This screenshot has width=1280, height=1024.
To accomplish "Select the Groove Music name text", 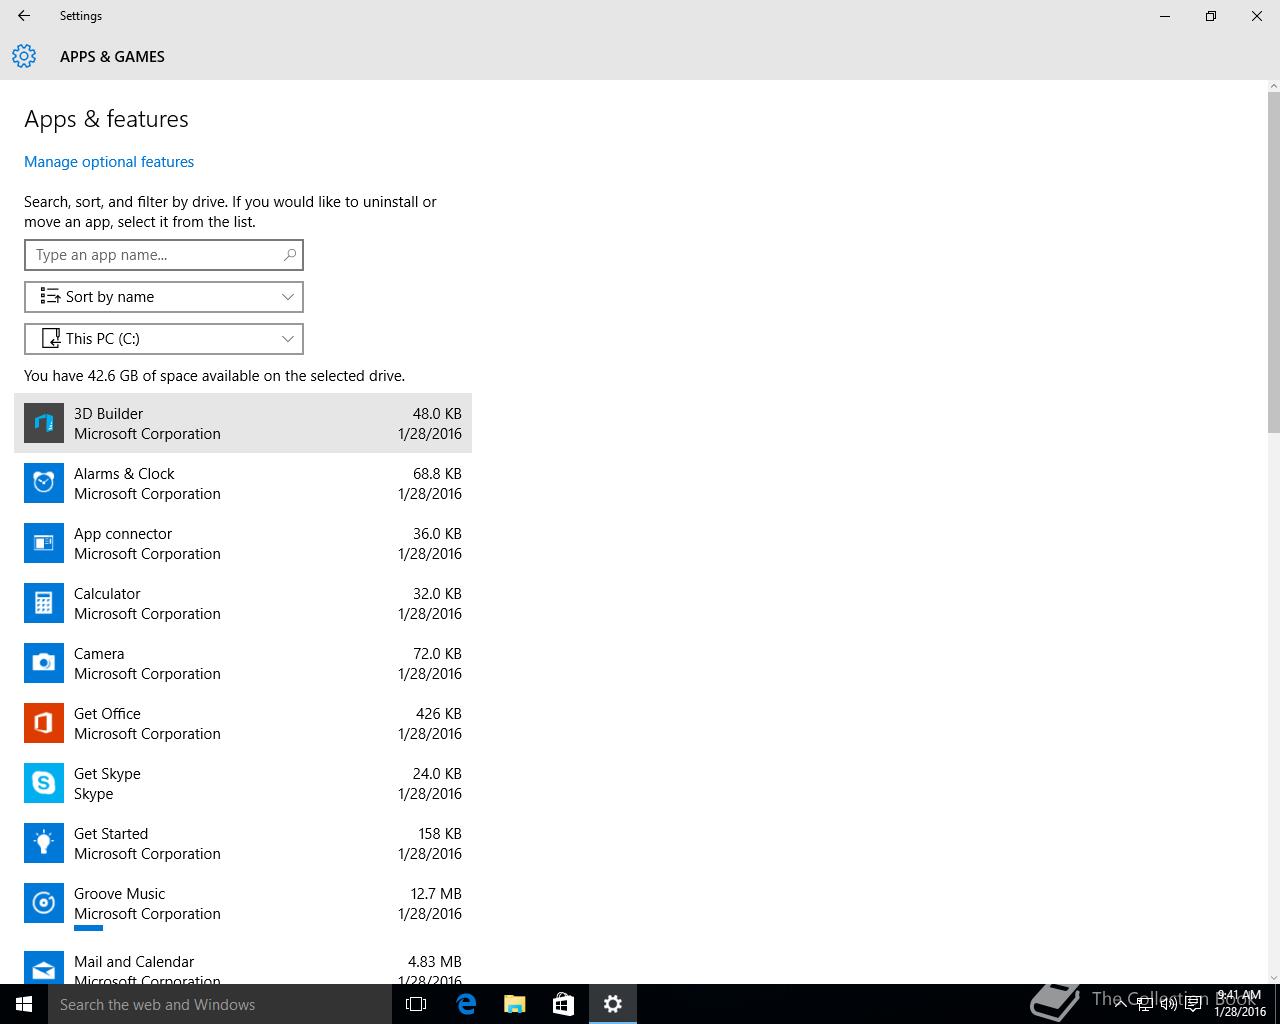I will (119, 894).
